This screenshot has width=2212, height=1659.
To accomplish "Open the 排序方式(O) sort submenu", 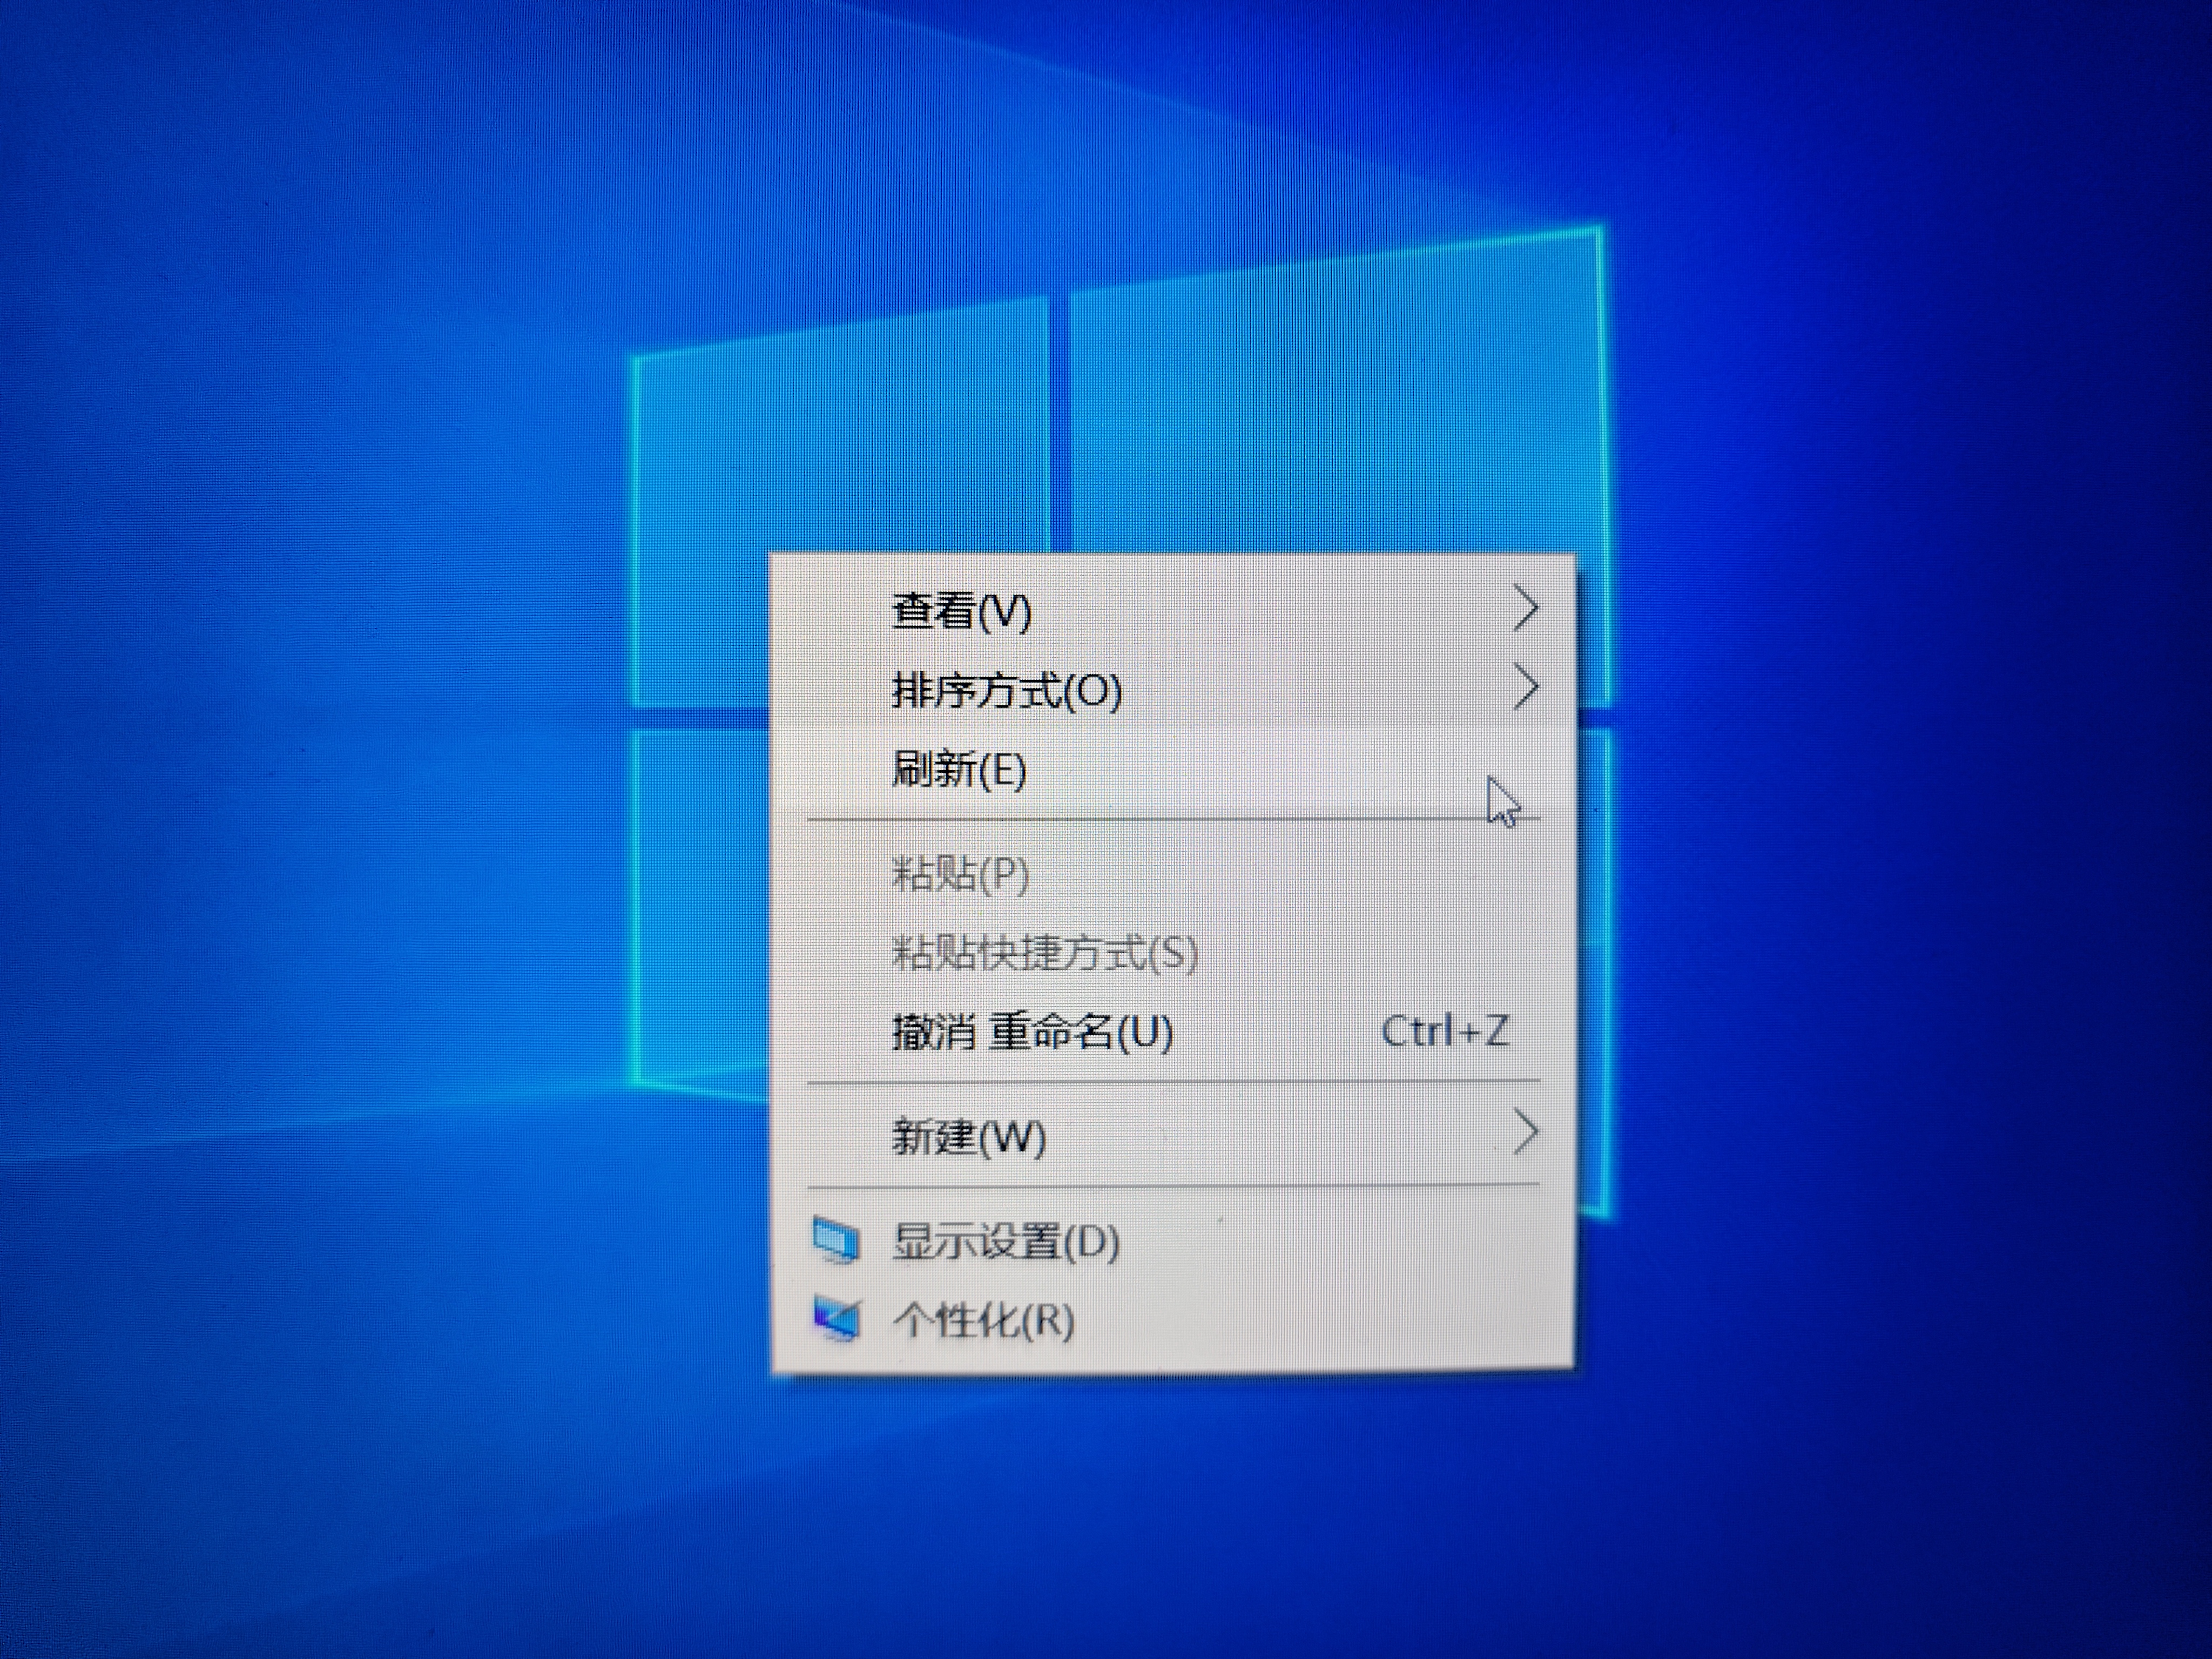I will click(1172, 690).
